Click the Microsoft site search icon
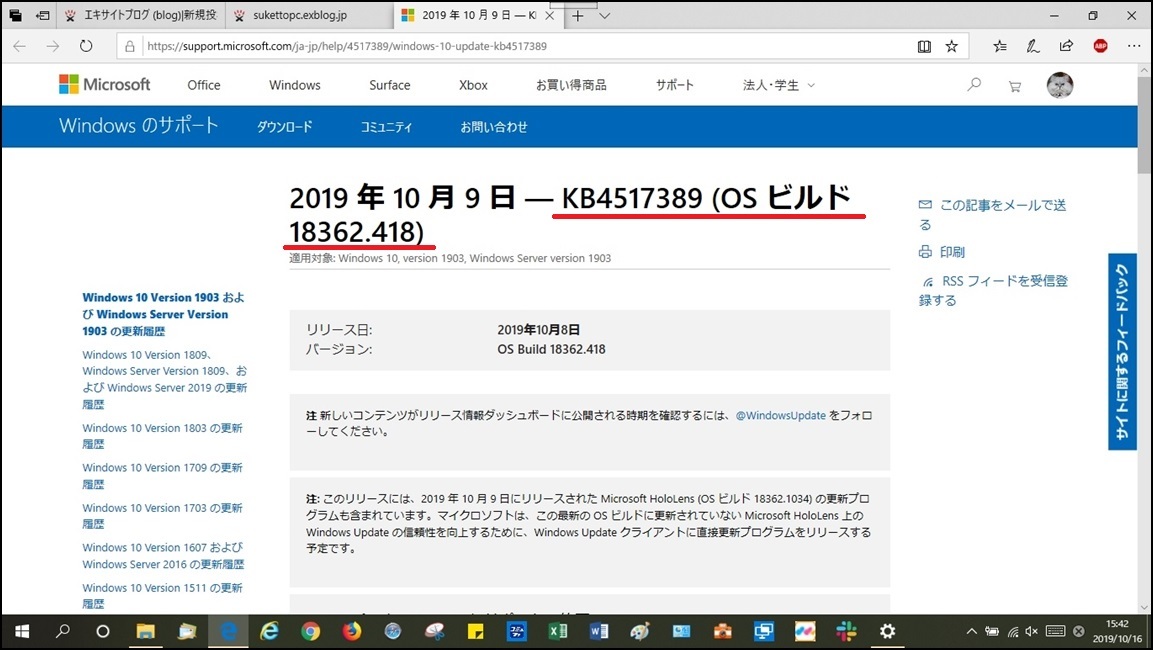 [x=974, y=85]
